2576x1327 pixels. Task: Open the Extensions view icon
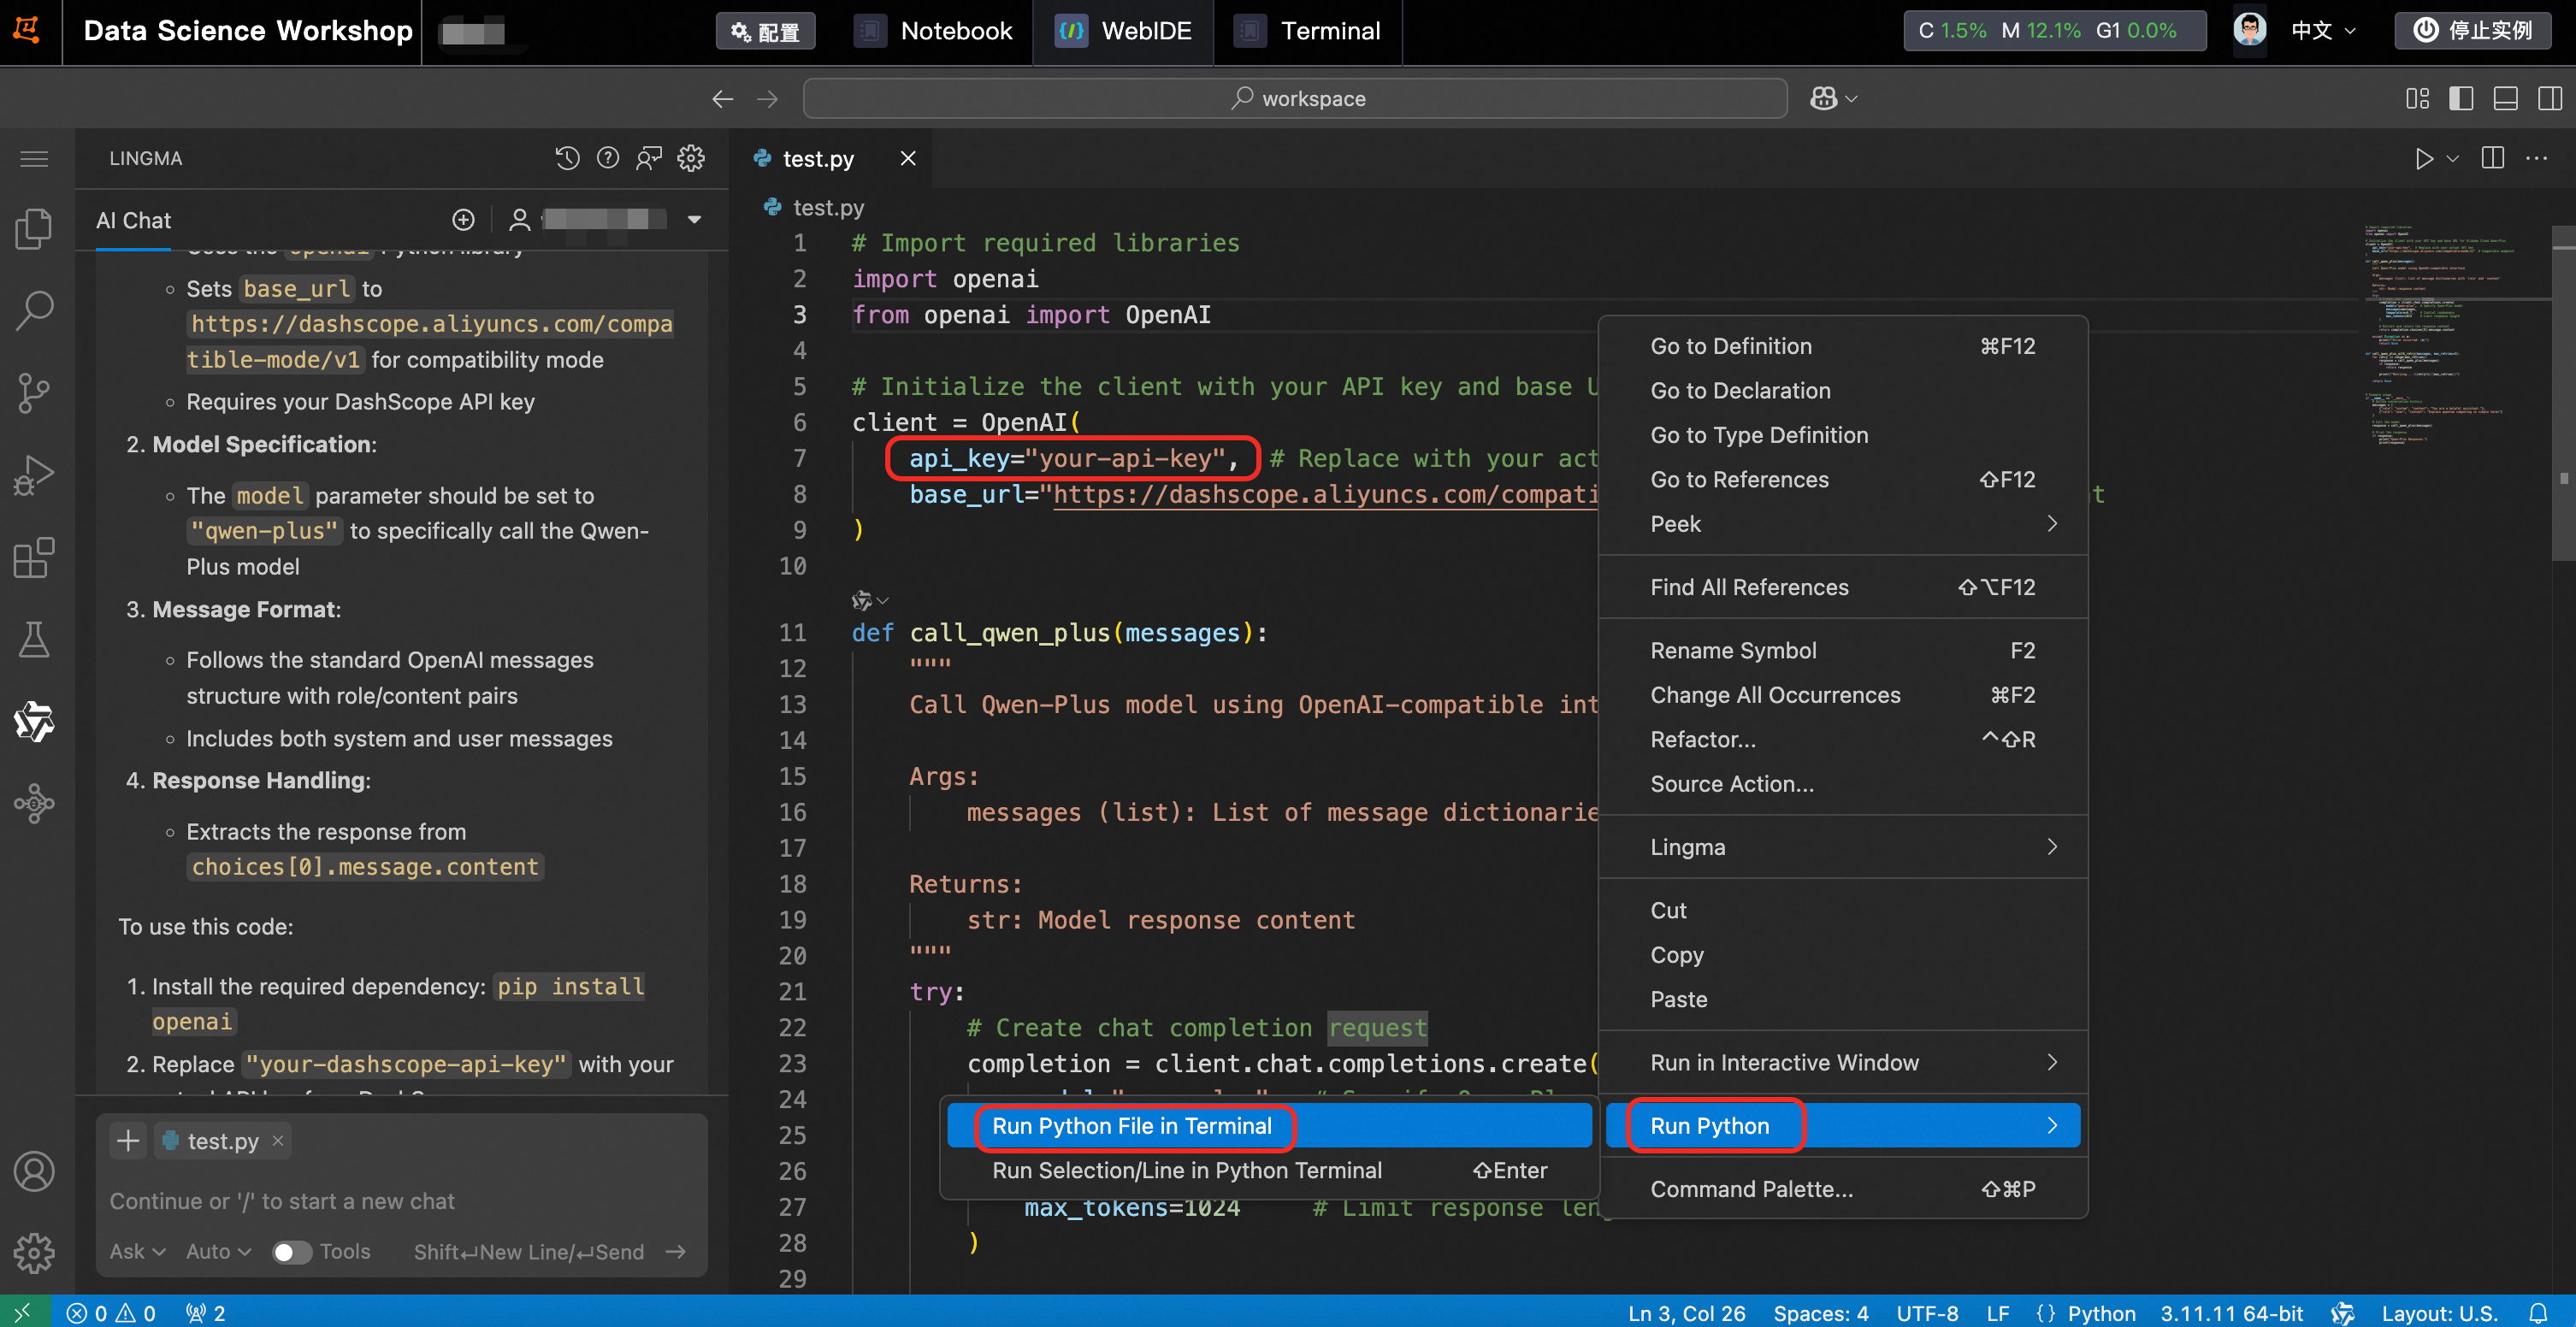[x=34, y=557]
